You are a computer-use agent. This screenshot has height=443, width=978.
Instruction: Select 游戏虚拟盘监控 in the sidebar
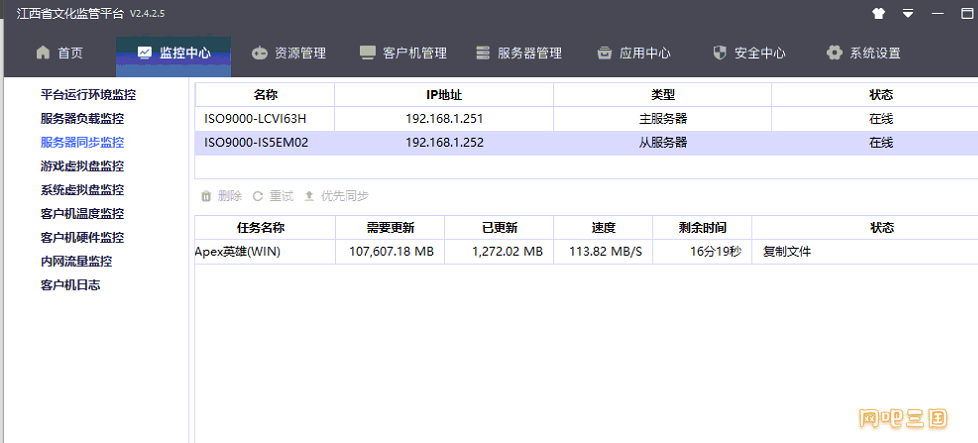point(82,166)
